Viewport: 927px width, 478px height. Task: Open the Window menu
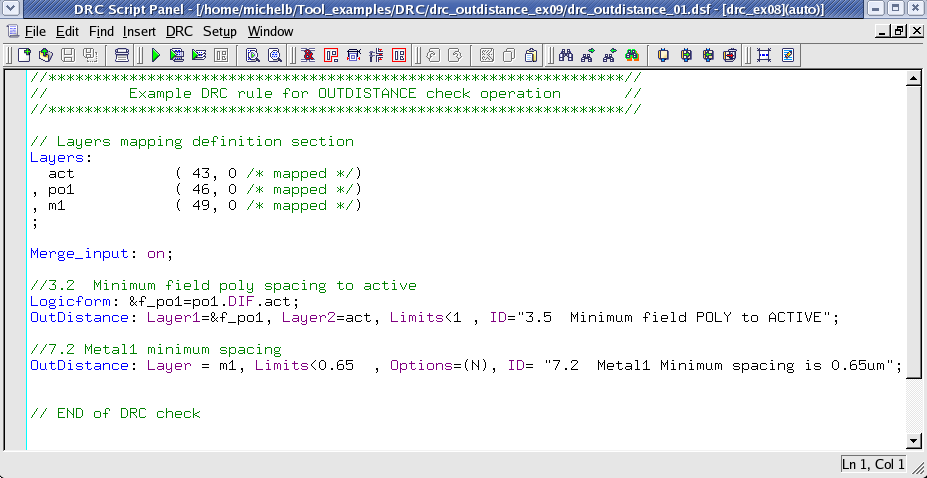click(270, 31)
